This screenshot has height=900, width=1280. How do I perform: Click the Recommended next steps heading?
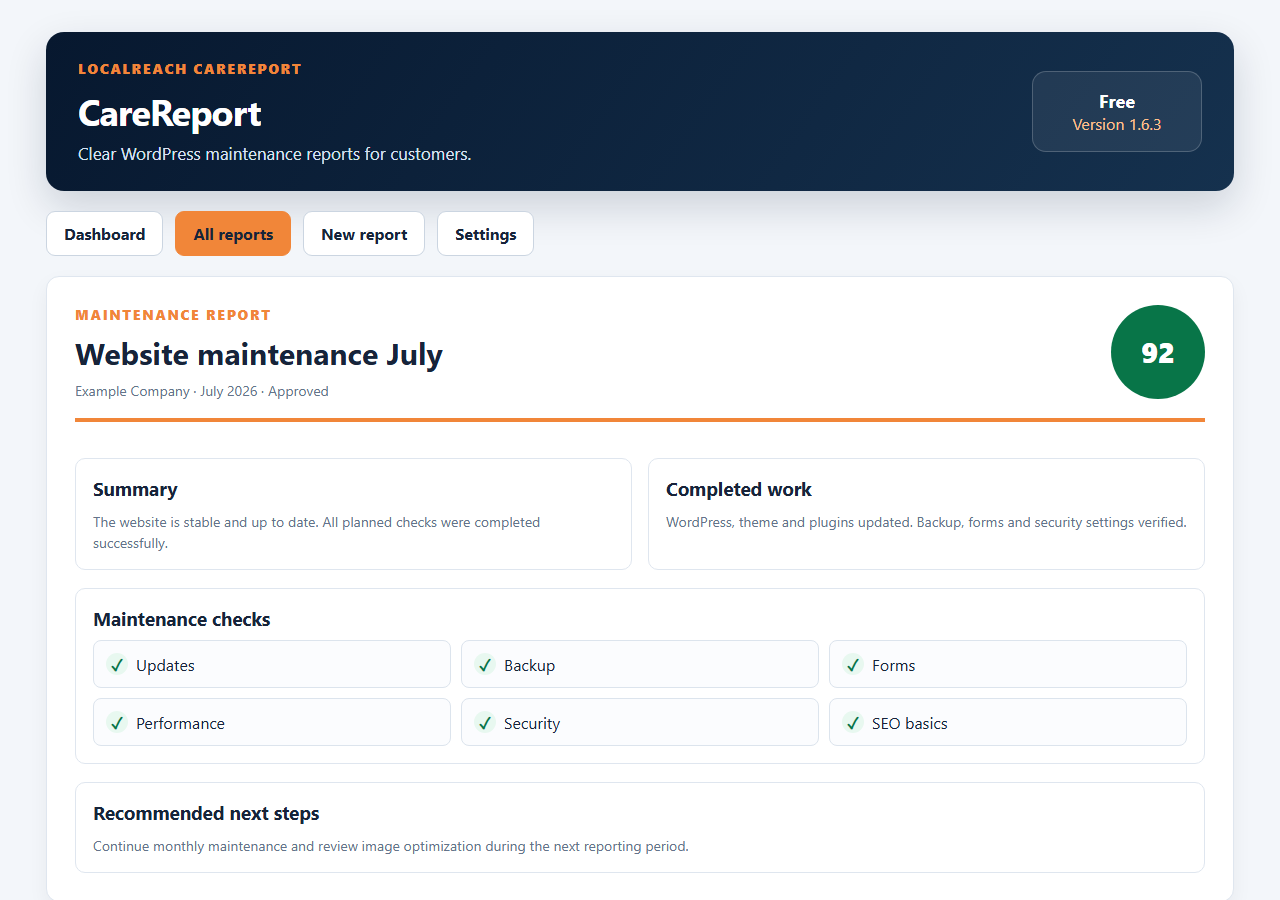[206, 813]
